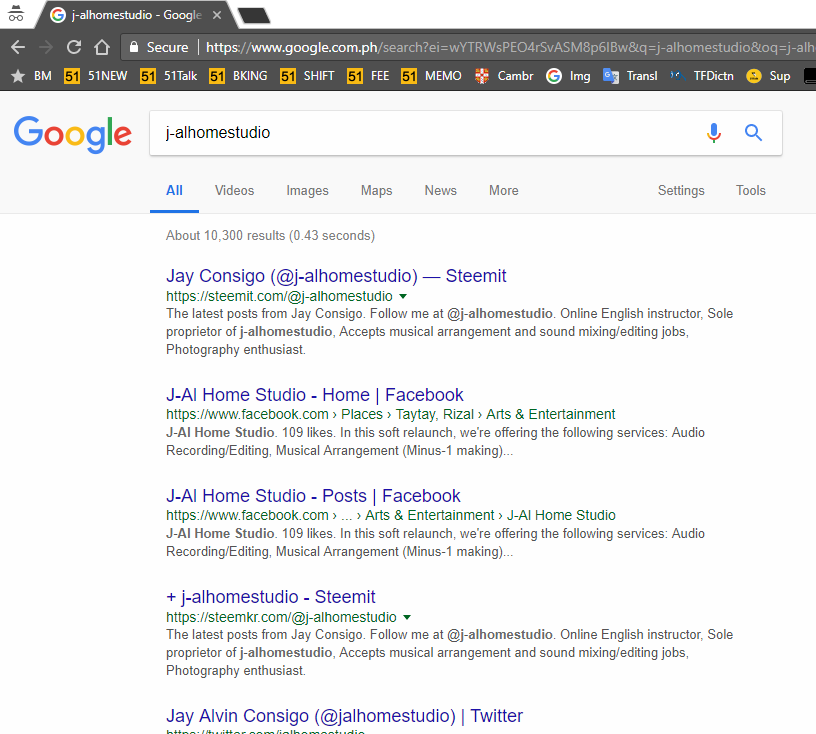Switch to the Images search tab
This screenshot has height=734, width=816.
coord(307,190)
